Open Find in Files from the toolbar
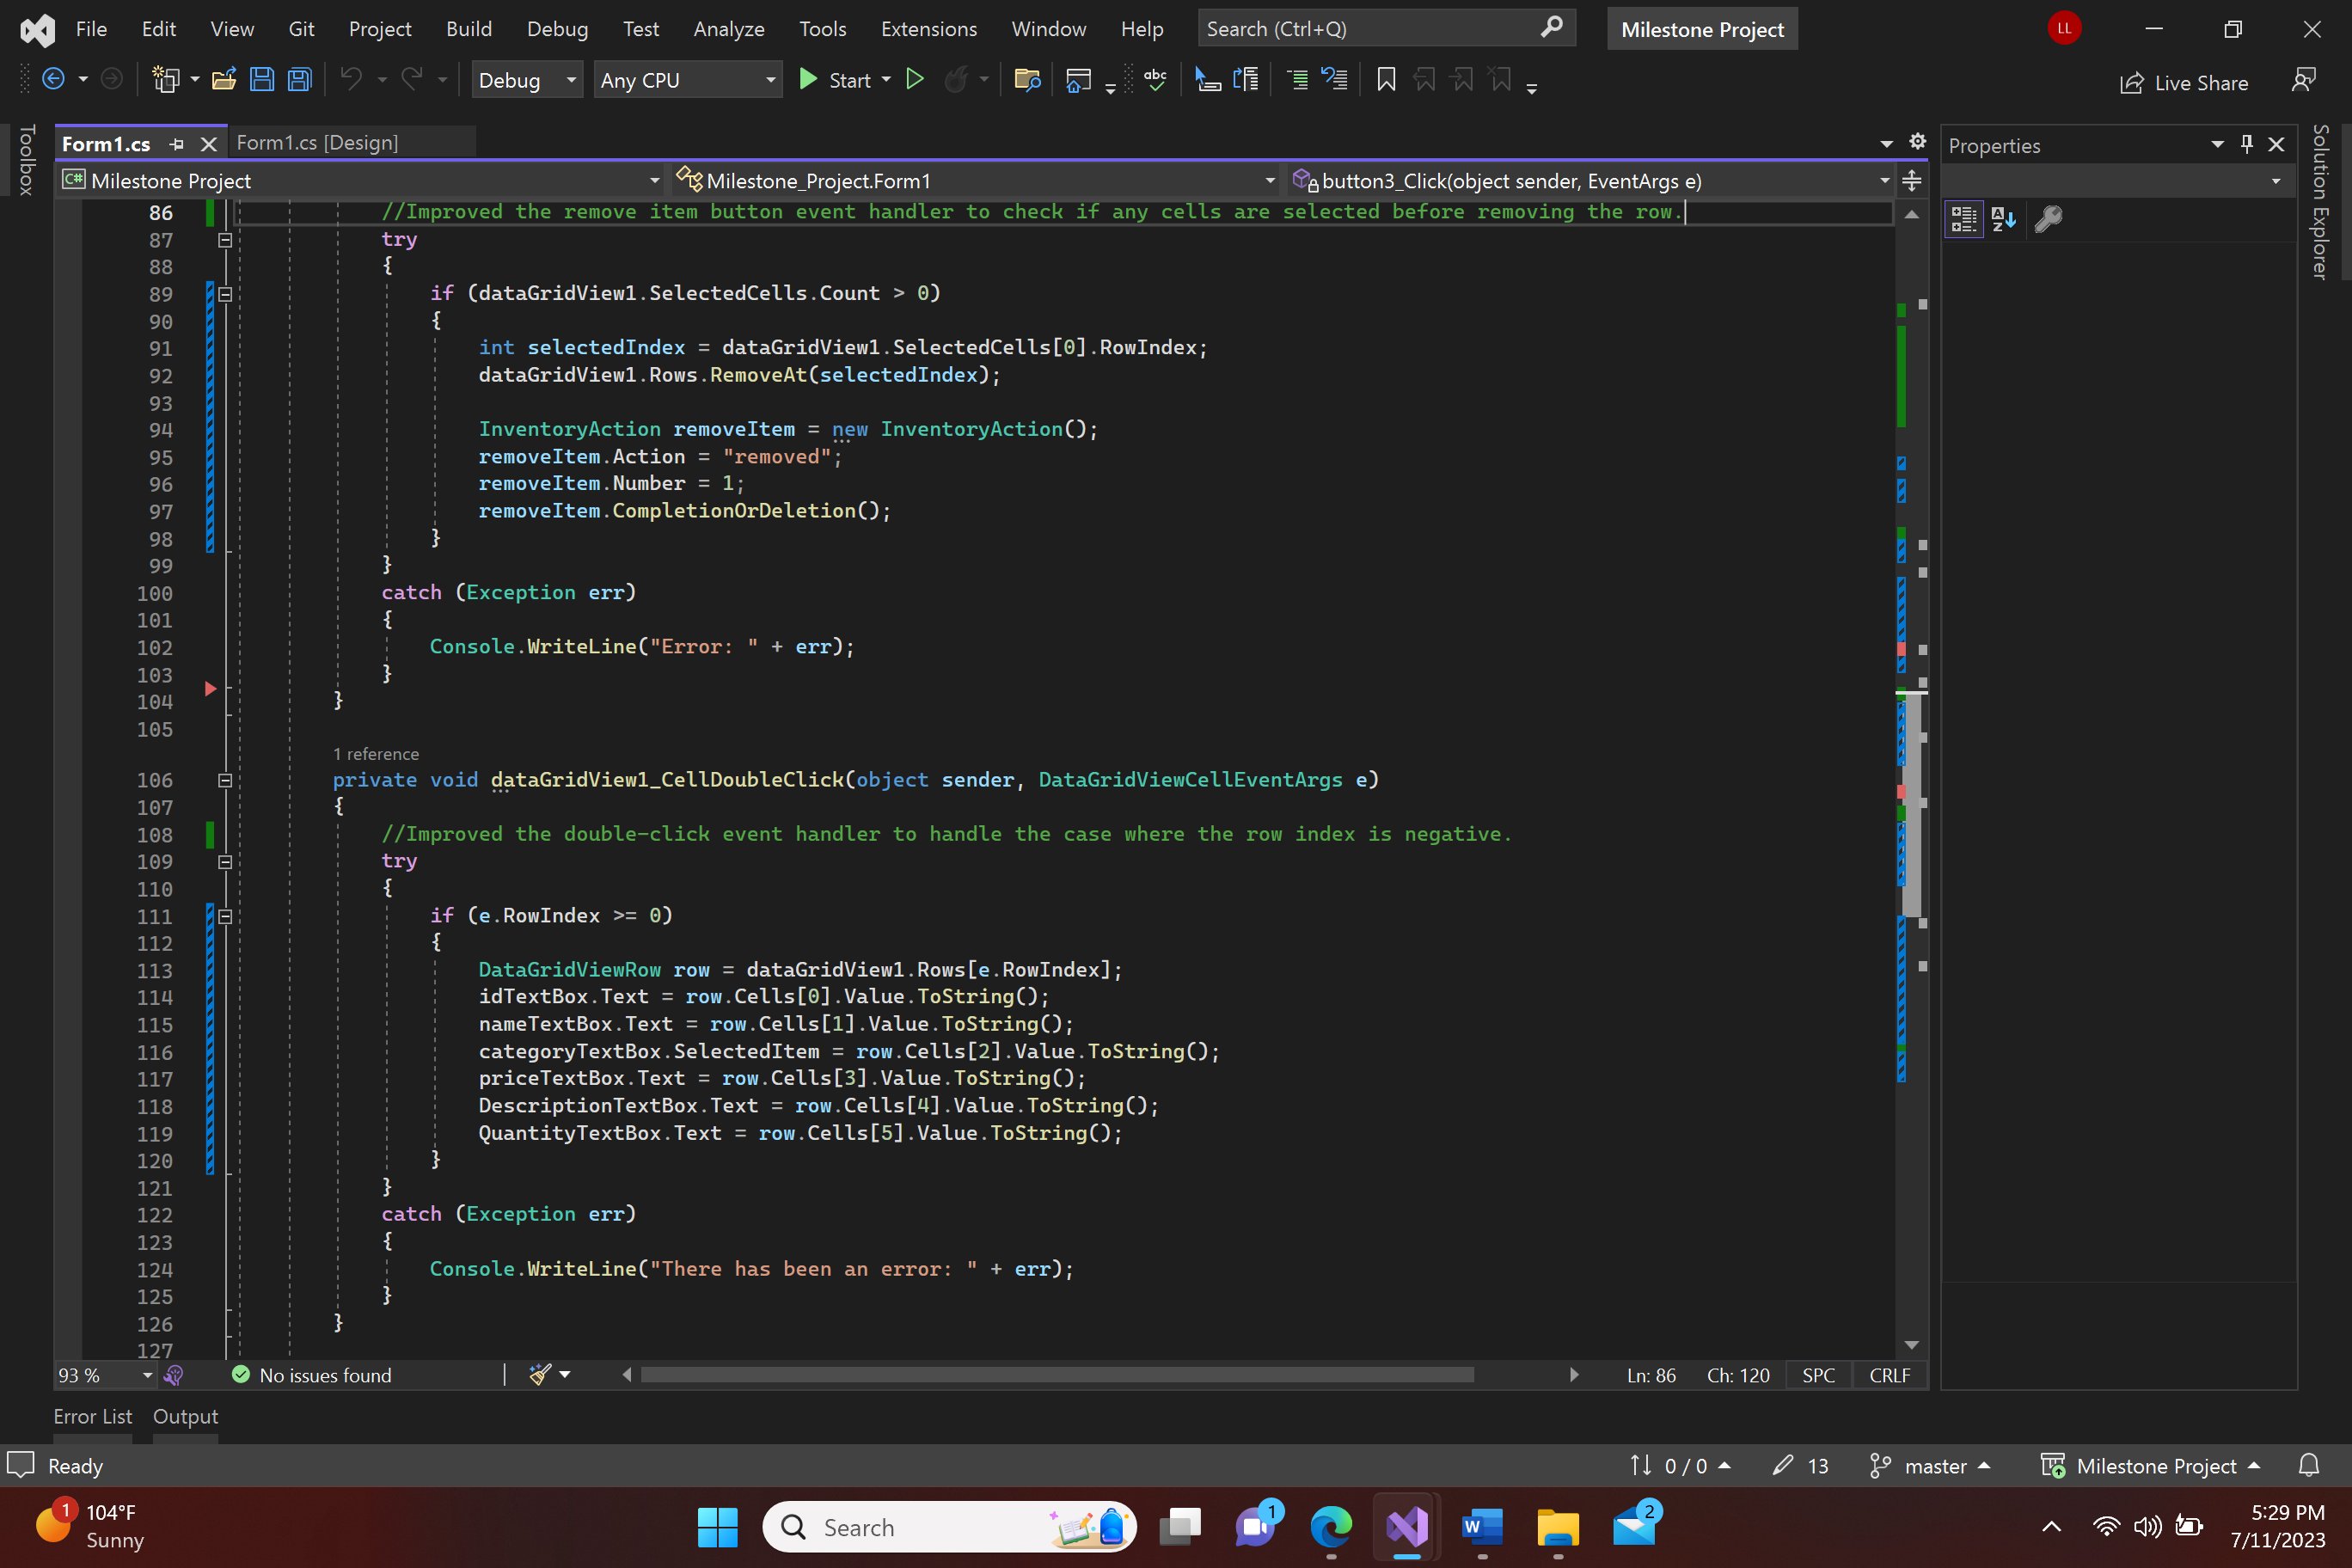2352x1568 pixels. point(1027,80)
